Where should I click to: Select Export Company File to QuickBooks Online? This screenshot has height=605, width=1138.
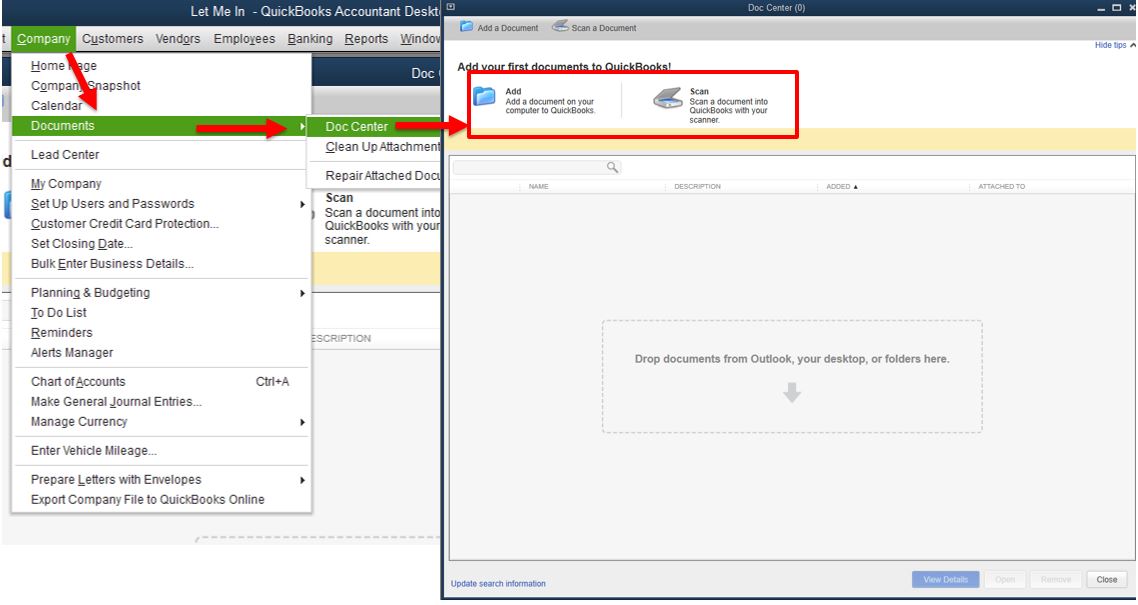tap(147, 499)
